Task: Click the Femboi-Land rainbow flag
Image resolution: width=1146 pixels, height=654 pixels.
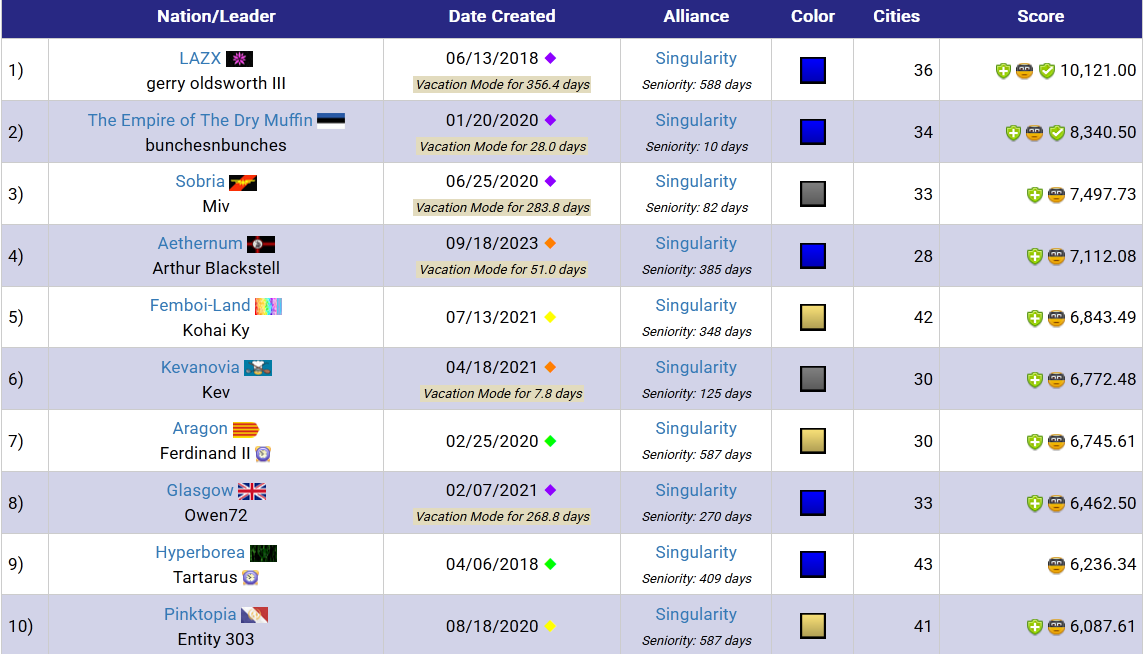Action: (x=268, y=306)
